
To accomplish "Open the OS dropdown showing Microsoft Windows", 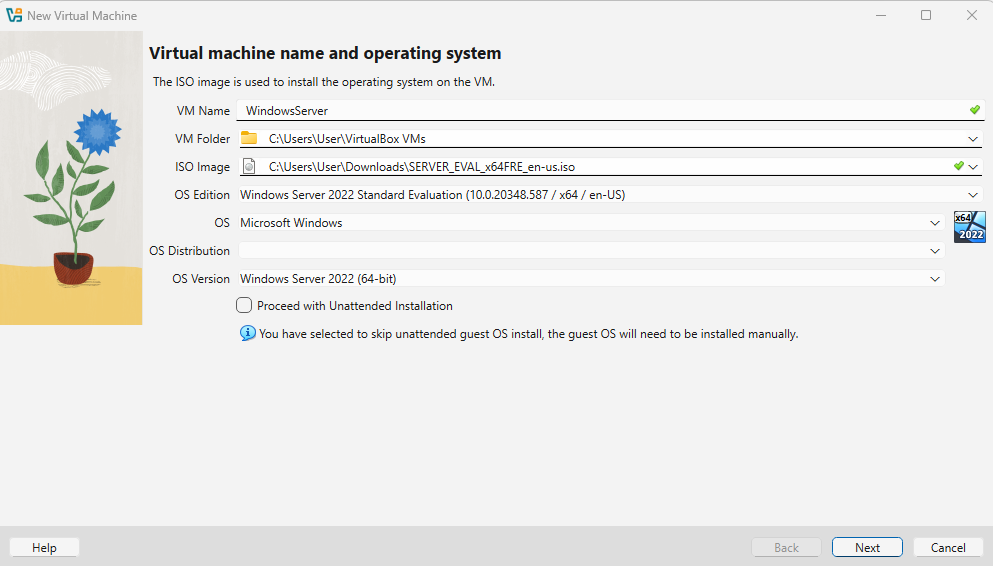I will click(x=591, y=223).
